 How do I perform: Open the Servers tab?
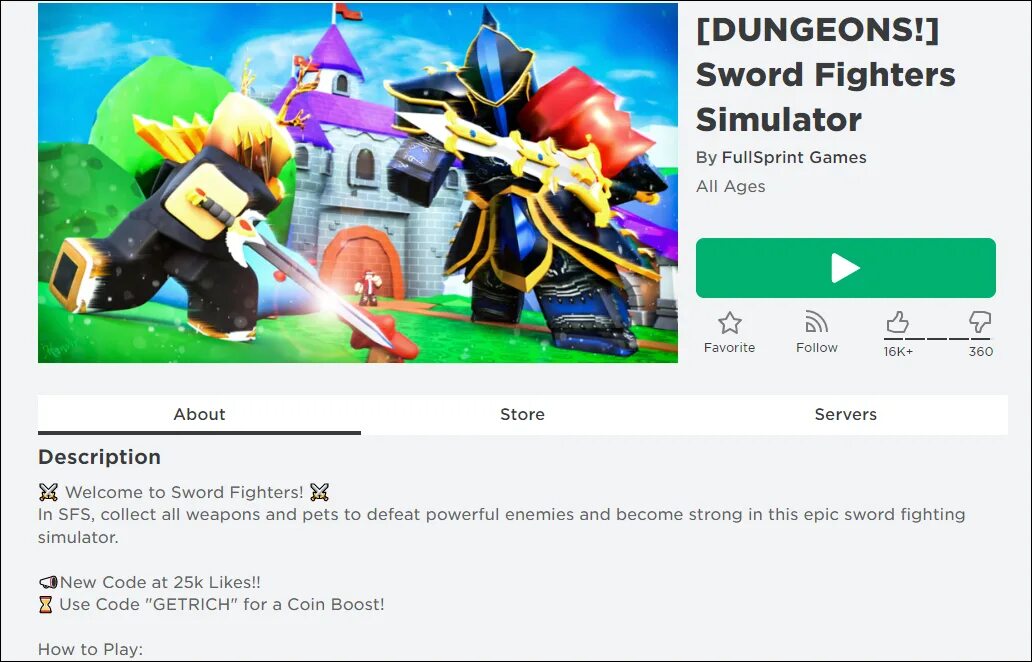point(846,415)
